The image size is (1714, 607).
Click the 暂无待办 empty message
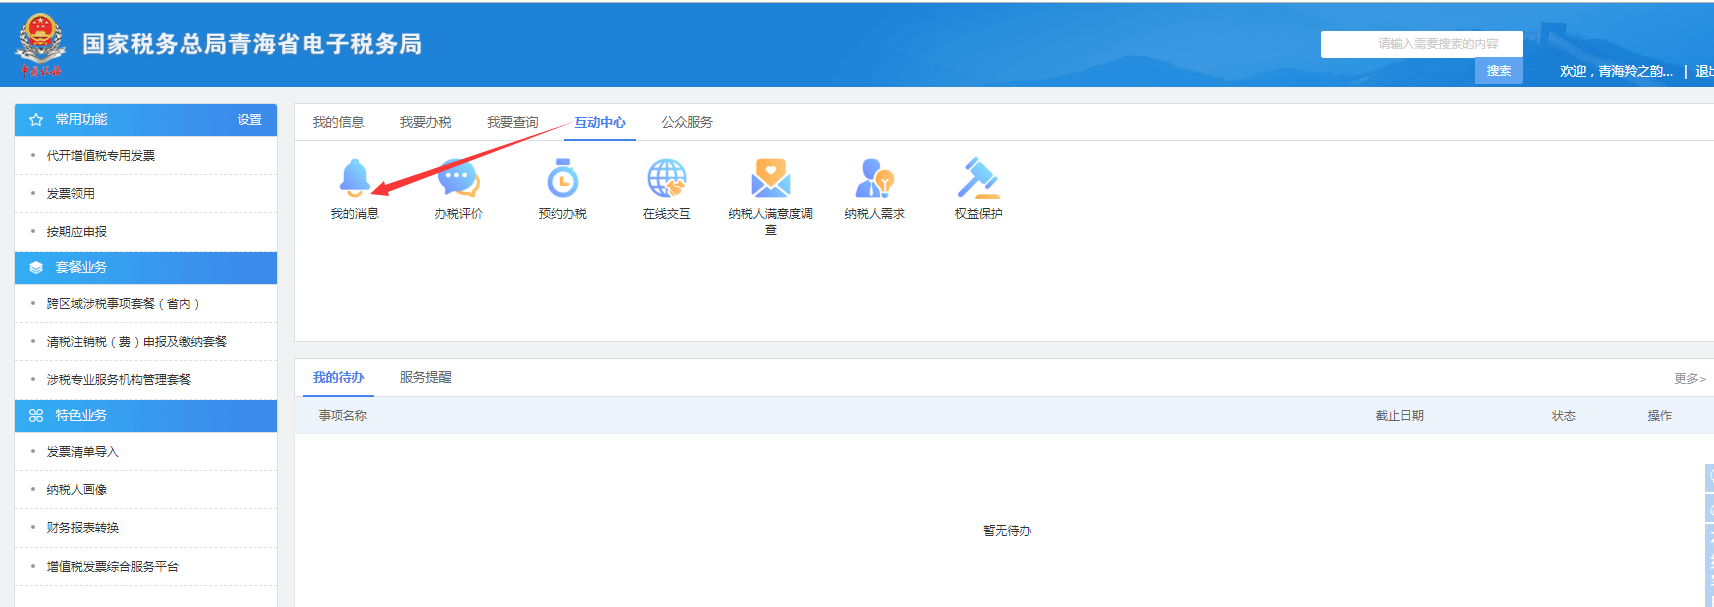click(1006, 531)
